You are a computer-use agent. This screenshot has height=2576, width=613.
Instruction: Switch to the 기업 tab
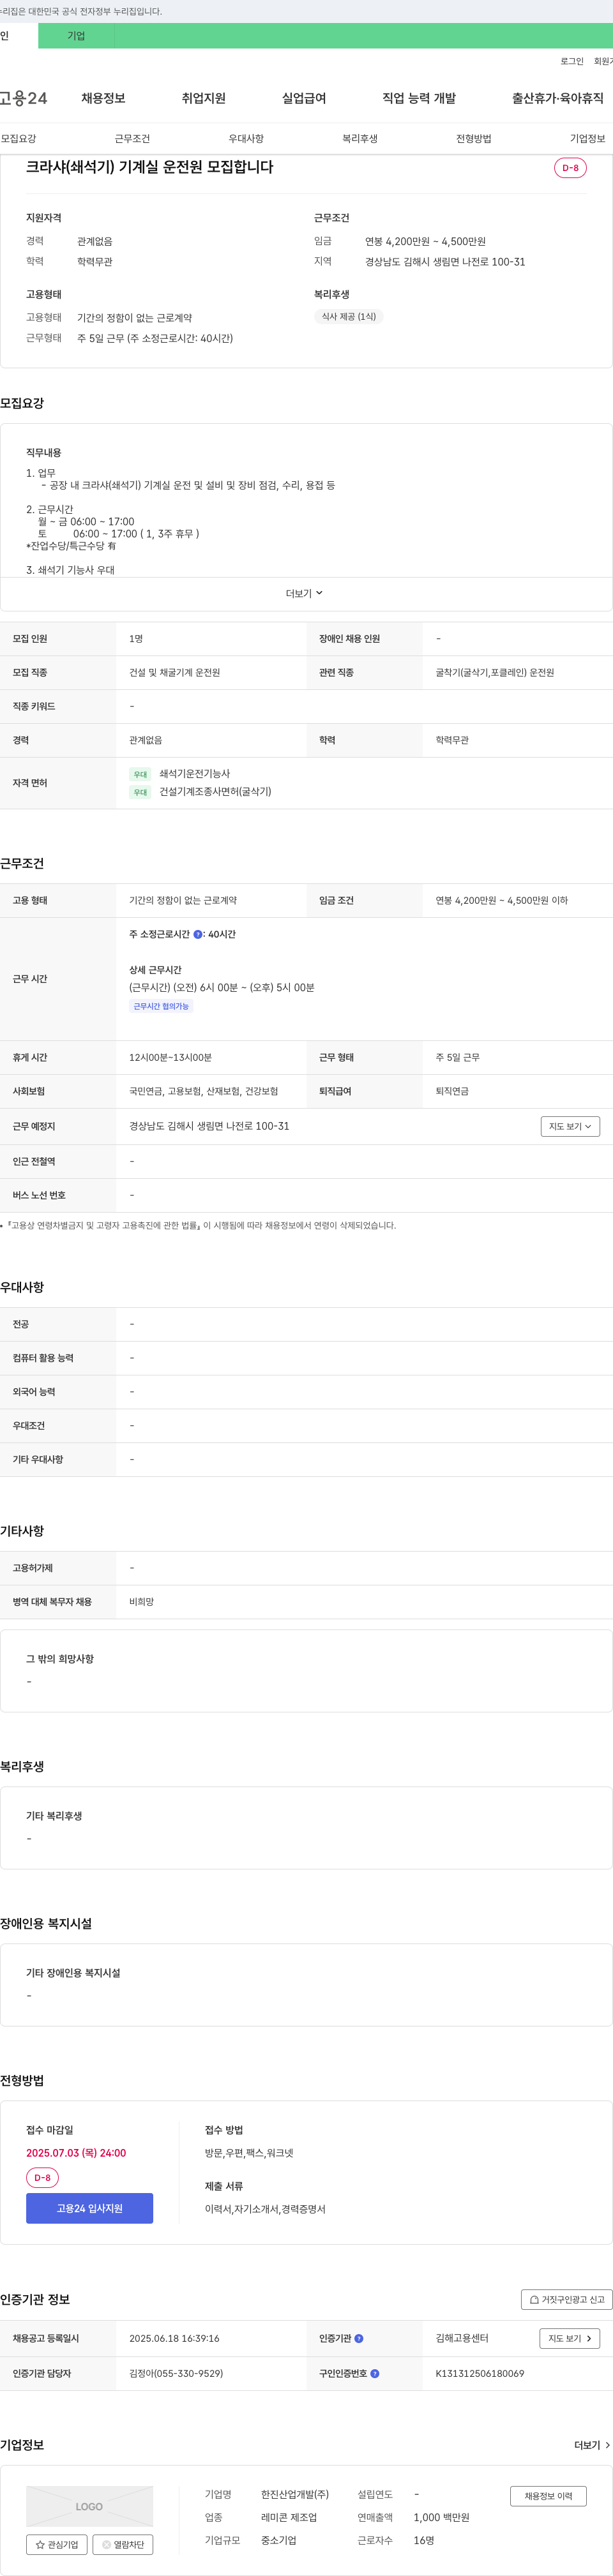(76, 36)
